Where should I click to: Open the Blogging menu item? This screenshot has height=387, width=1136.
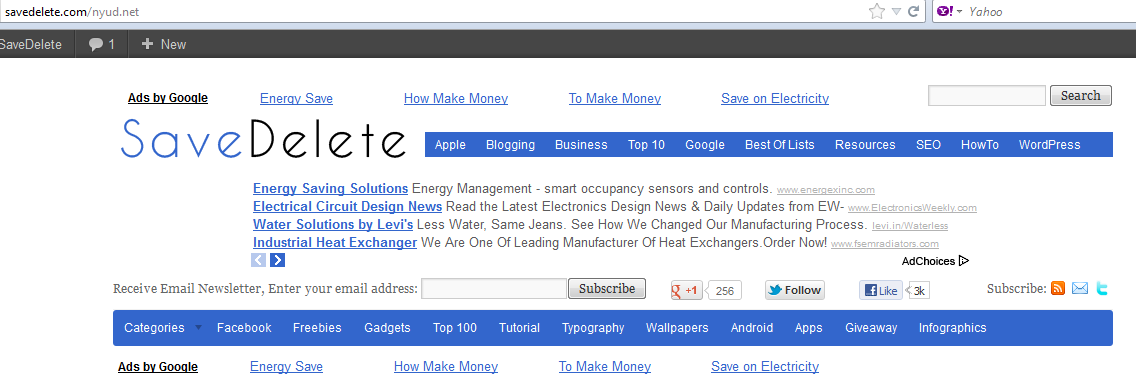[510, 145]
